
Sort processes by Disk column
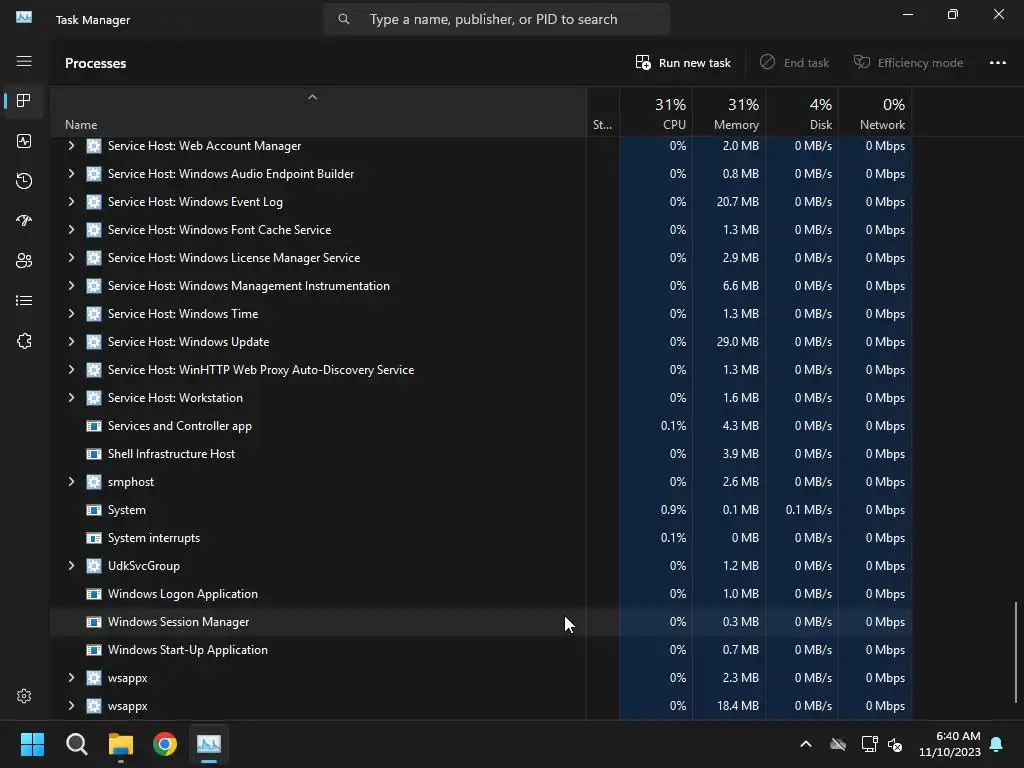[803, 114]
